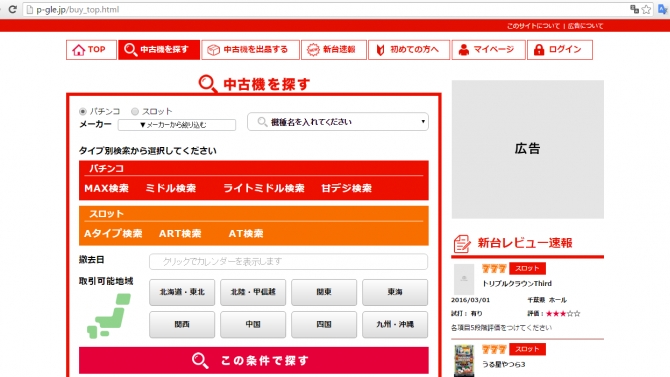Click the ミドル検索 link
670x377 pixels.
170,188
